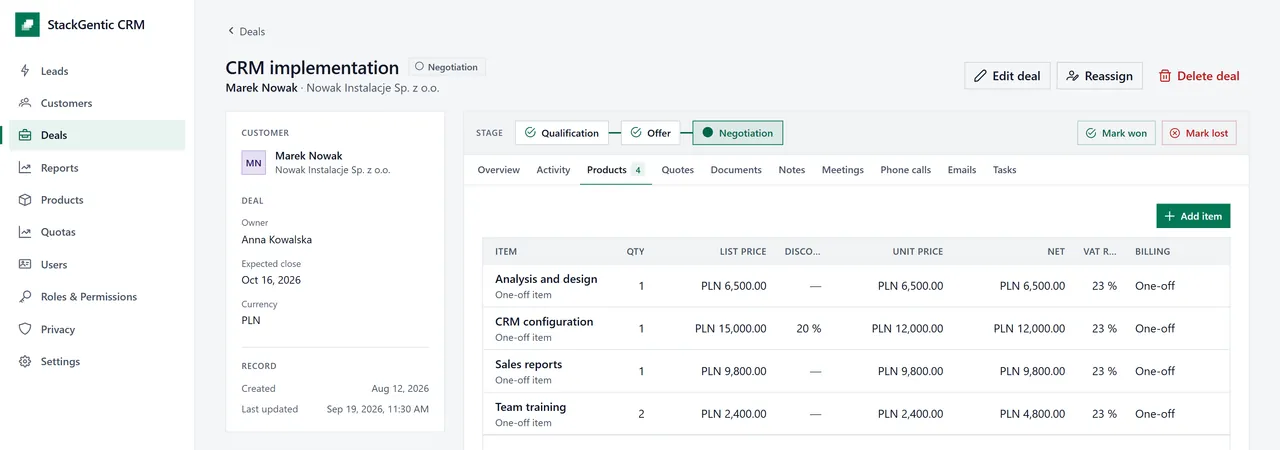Open Settings in the sidebar
The height and width of the screenshot is (450, 1280).
tap(97, 362)
